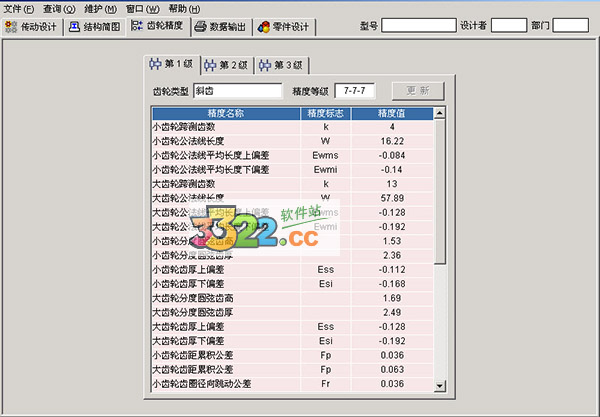Select the 大齿轮跨测齿数 row

point(293,184)
